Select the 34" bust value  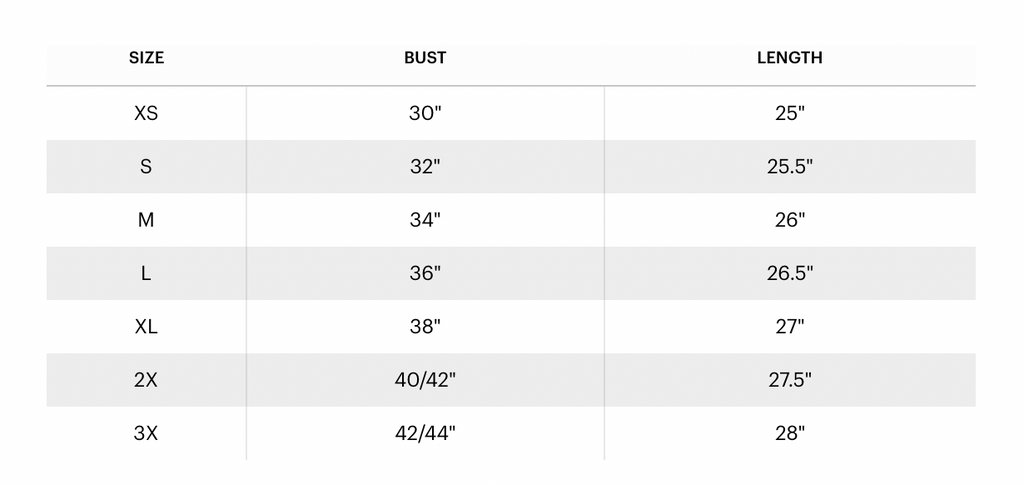(x=425, y=220)
